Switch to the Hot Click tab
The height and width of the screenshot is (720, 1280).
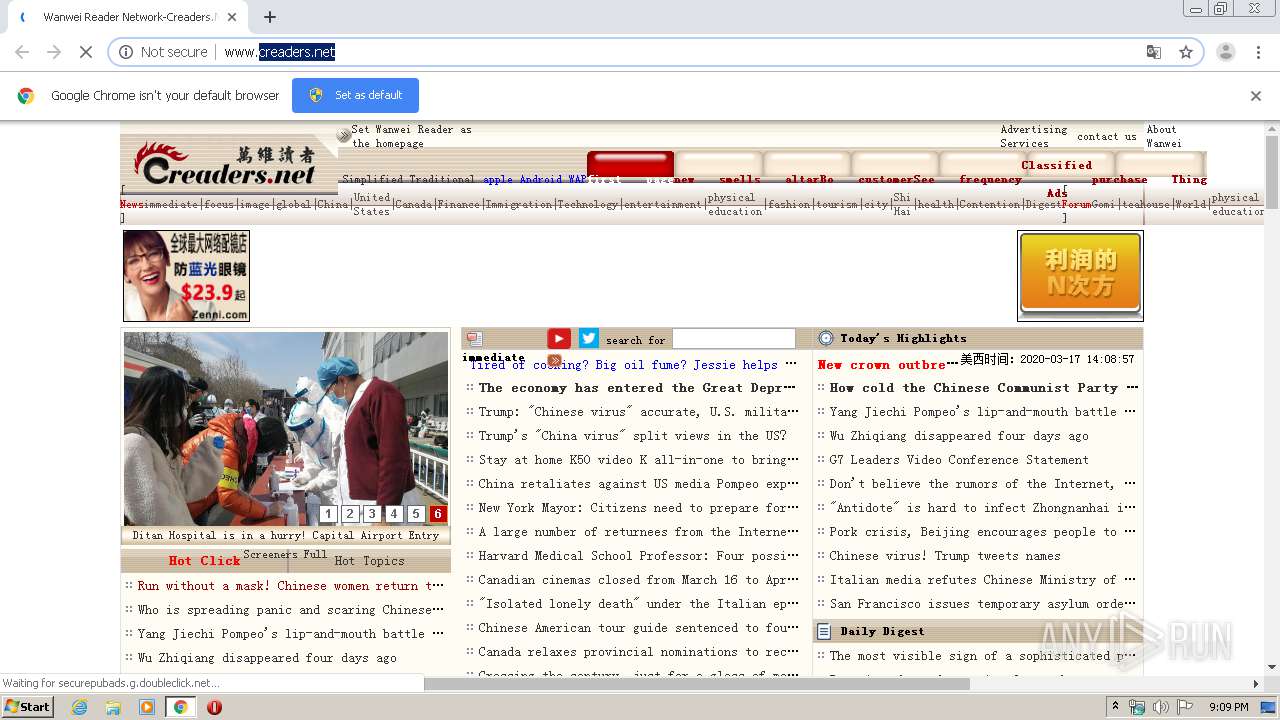204,561
